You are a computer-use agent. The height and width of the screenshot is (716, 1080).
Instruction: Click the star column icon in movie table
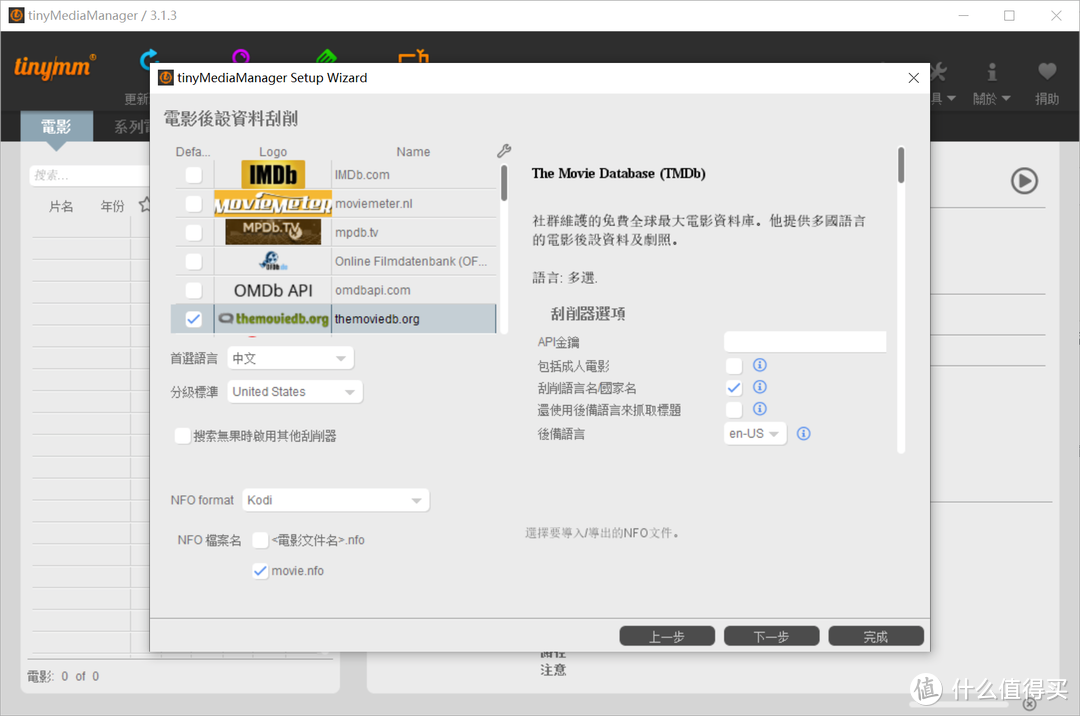point(144,205)
